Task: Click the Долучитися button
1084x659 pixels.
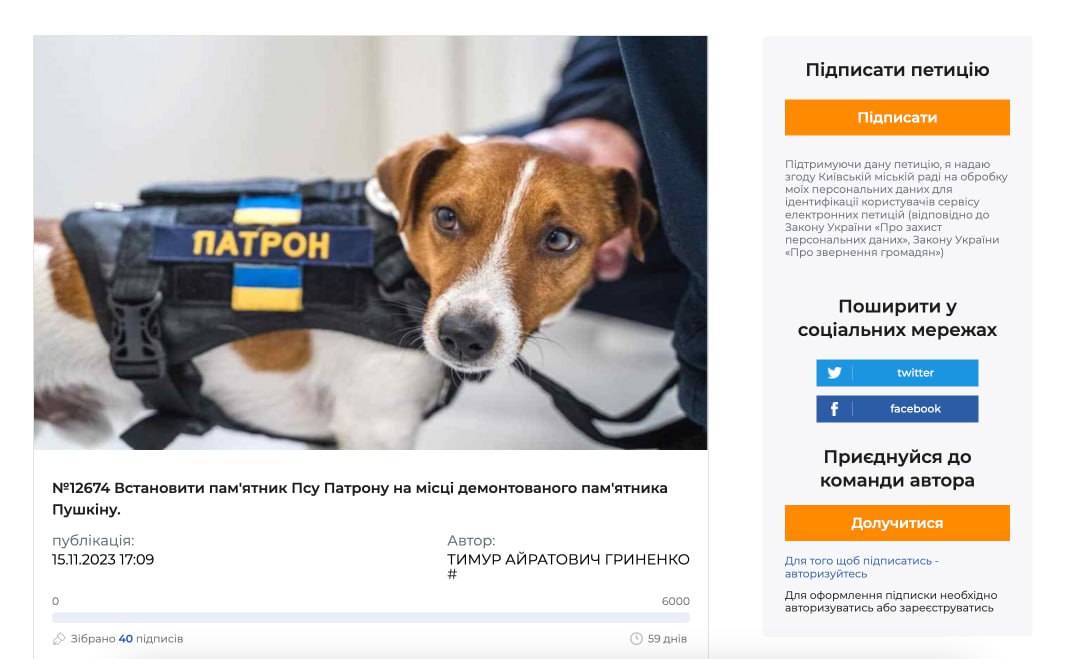Action: tap(897, 523)
